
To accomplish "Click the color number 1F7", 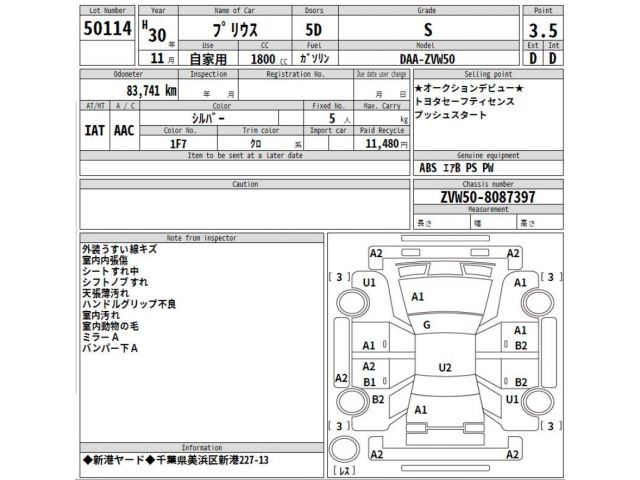I will pos(178,144).
